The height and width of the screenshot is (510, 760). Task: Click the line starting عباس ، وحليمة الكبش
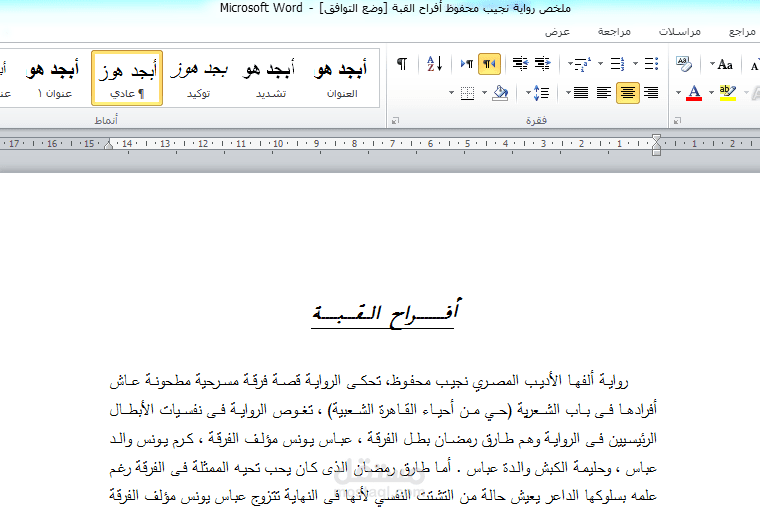pyautogui.click(x=383, y=468)
